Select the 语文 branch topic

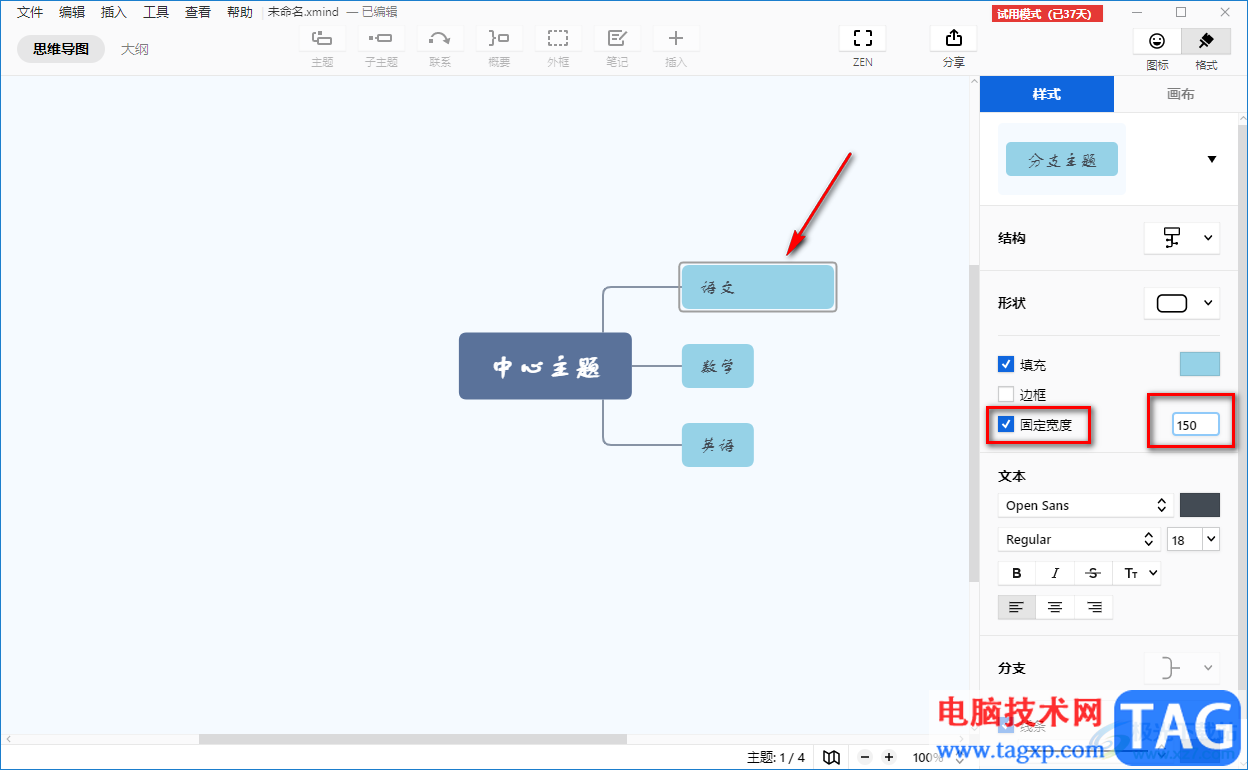(x=758, y=287)
